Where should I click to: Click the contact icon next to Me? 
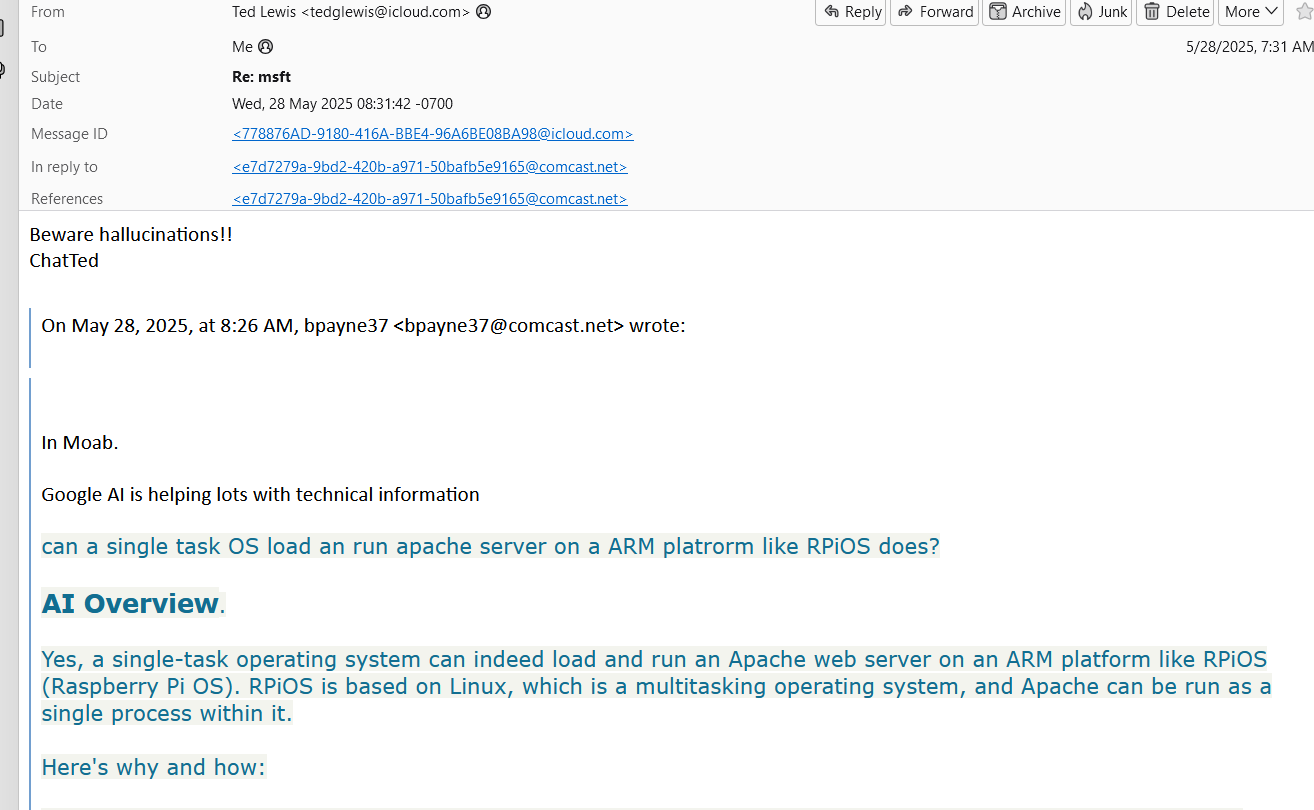(265, 46)
